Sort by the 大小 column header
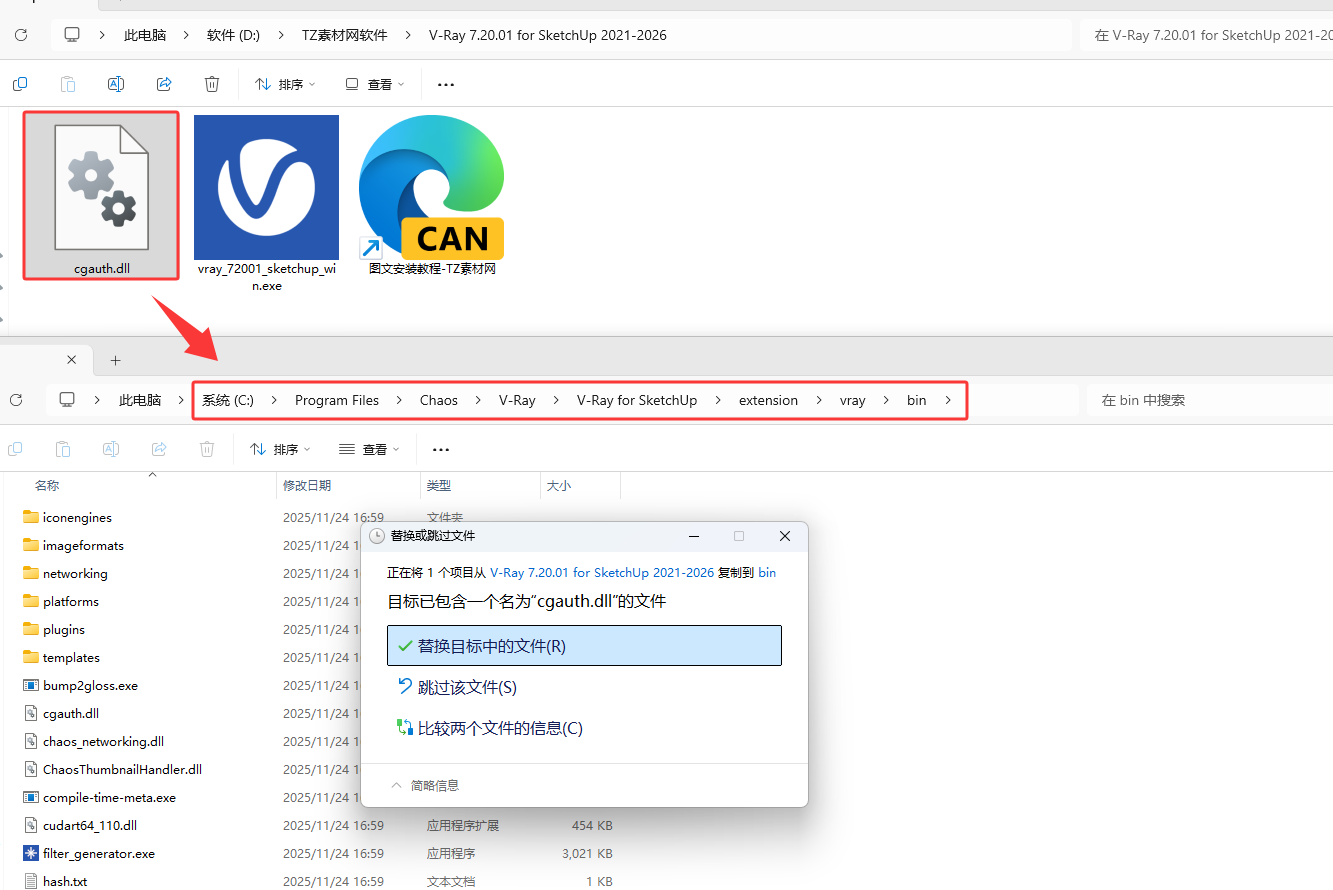The image size is (1333, 890). [x=558, y=485]
